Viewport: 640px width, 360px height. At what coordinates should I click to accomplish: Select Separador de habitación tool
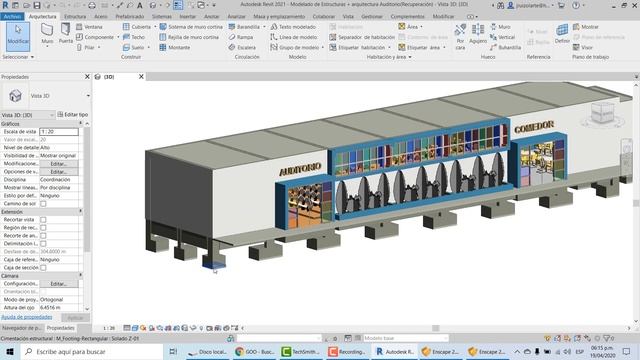point(362,37)
